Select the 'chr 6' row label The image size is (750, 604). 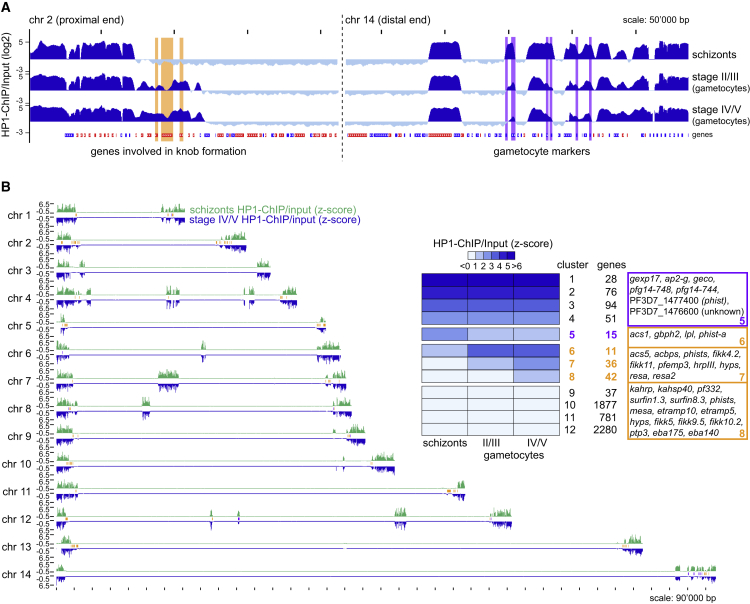(19, 353)
